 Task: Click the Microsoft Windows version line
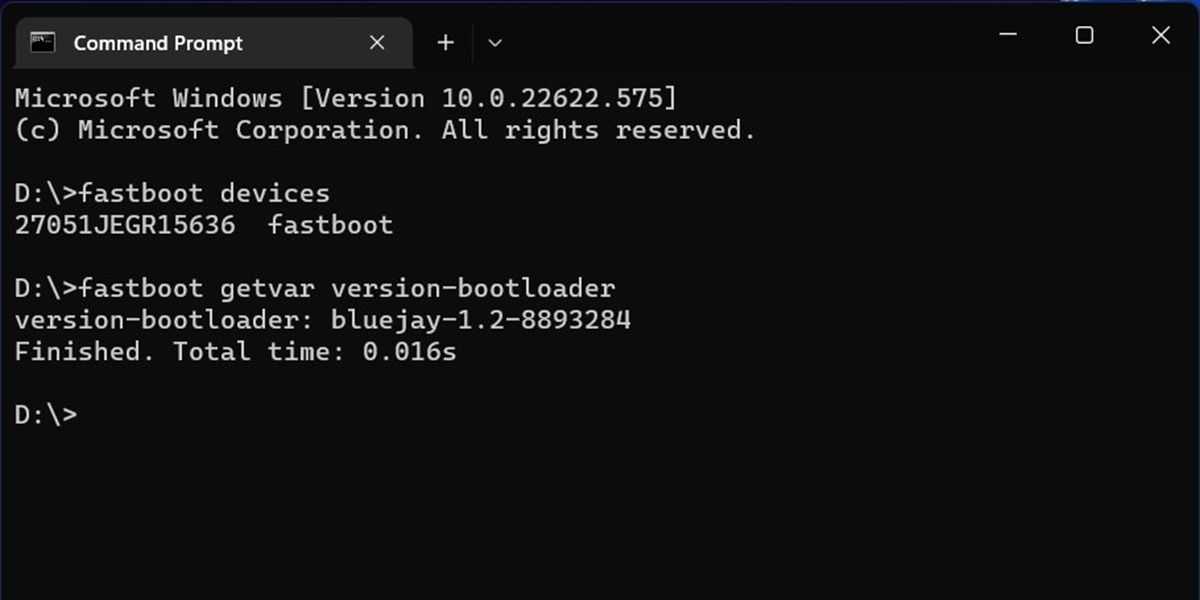pyautogui.click(x=345, y=98)
